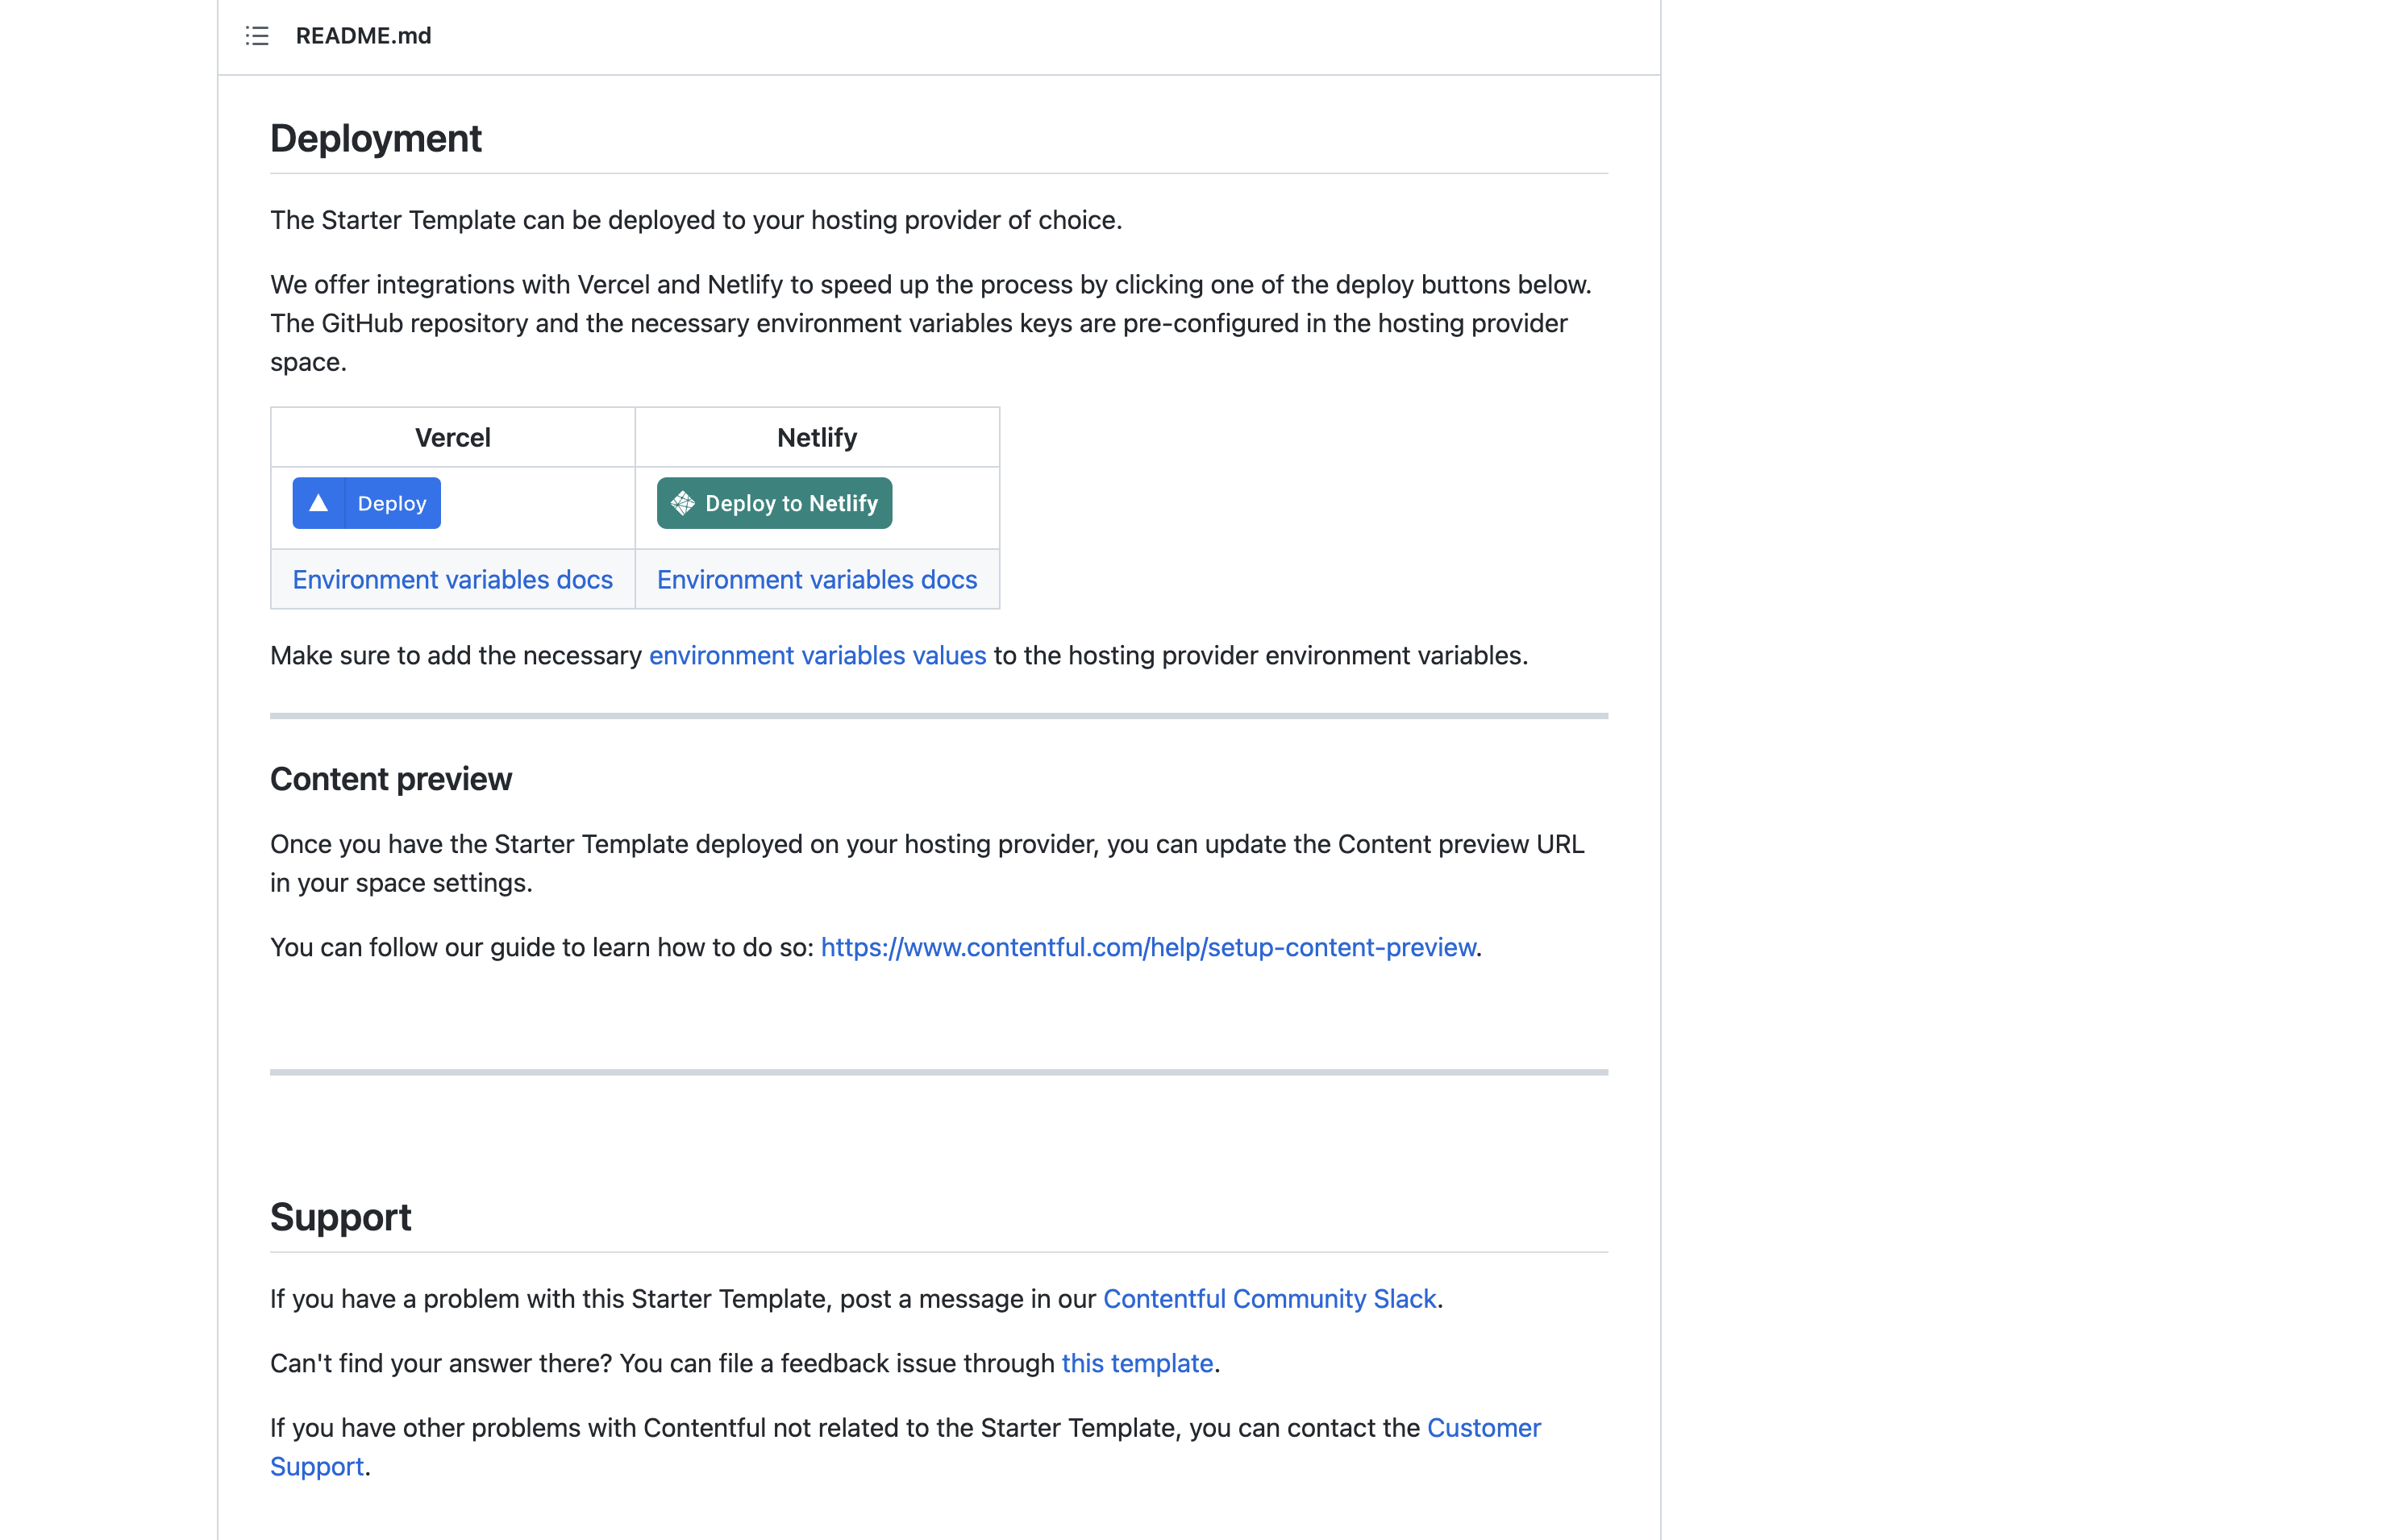Open the README outline list icon
Image resolution: width=2393 pixels, height=1540 pixels.
coord(257,36)
